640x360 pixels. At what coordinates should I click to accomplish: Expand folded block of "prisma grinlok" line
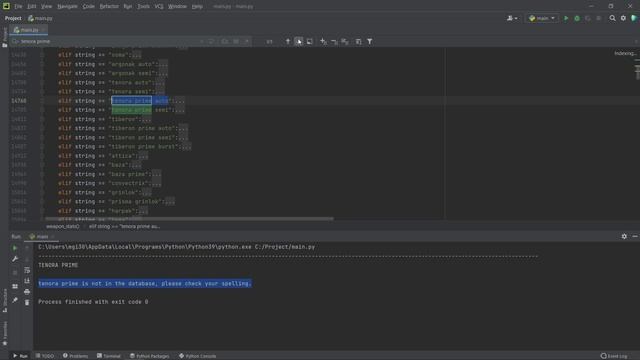[x=169, y=202]
